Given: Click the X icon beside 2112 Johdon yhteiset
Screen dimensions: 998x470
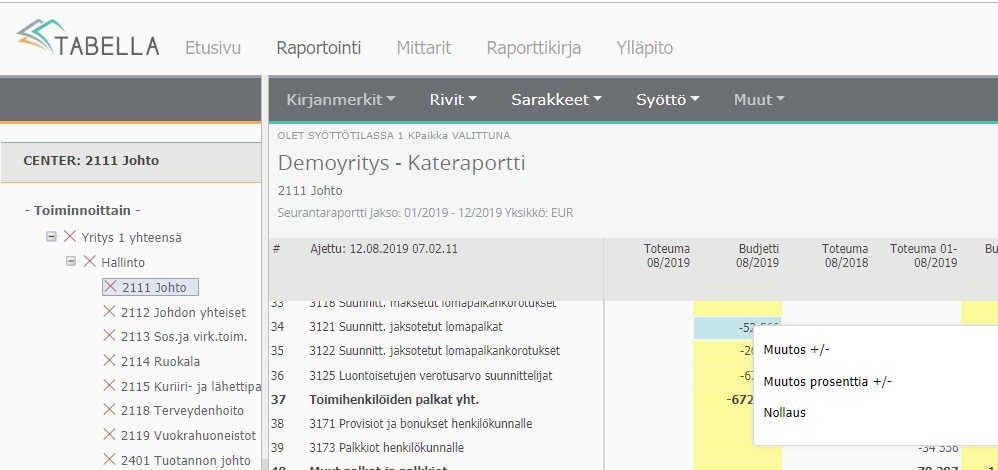Looking at the screenshot, I should (110, 312).
